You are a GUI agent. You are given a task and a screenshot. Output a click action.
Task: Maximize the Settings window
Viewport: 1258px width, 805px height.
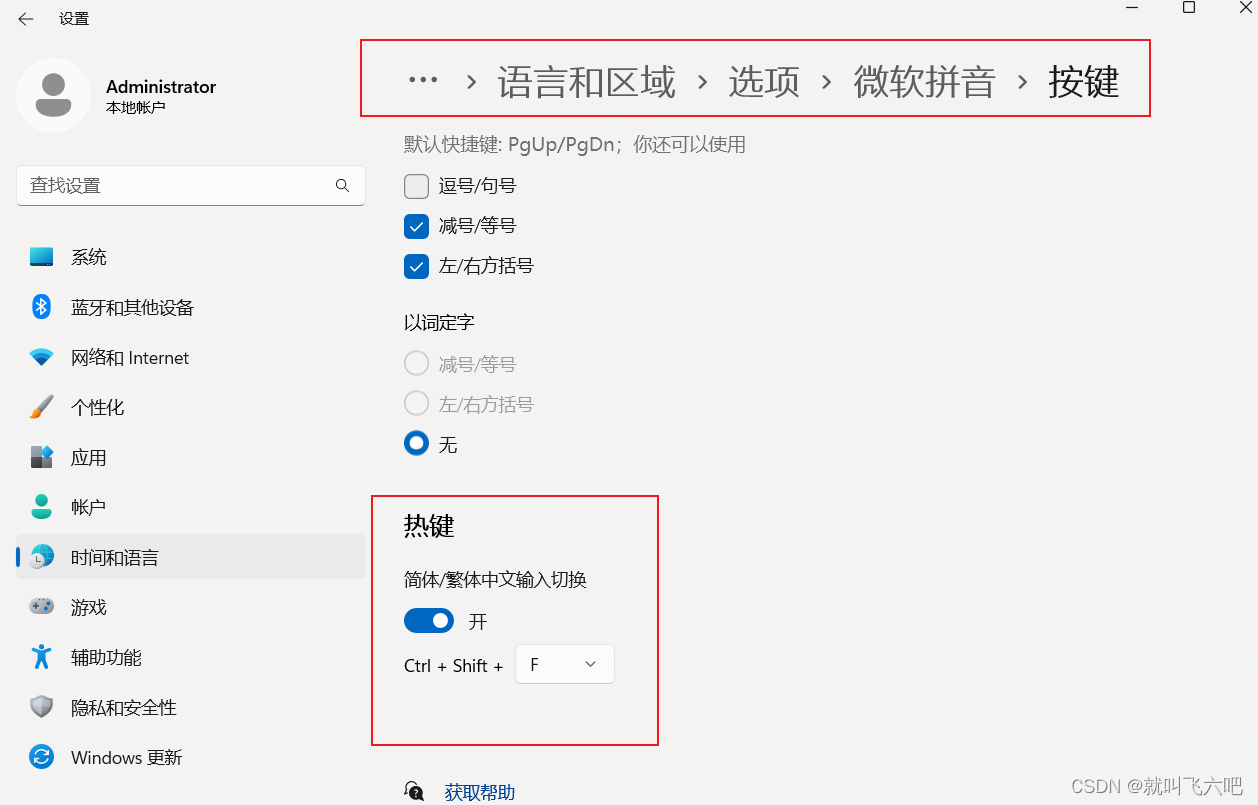(1189, 8)
